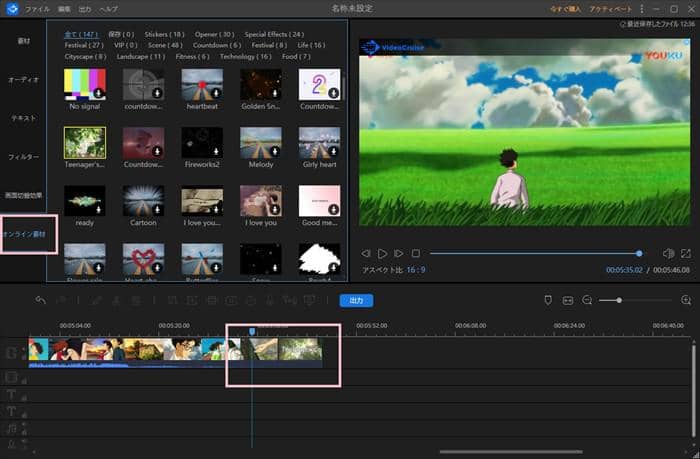Screen dimensions: 700x459
Task: Download the Melody material
Action: (x=275, y=151)
